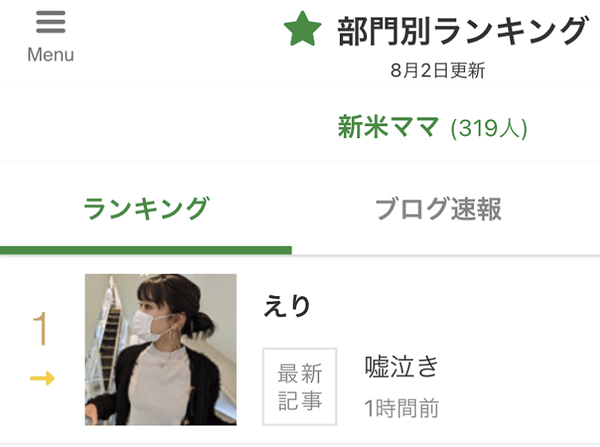600x447 pixels.
Task: Click the gray underline below ブログ速報
Action: click(x=446, y=254)
